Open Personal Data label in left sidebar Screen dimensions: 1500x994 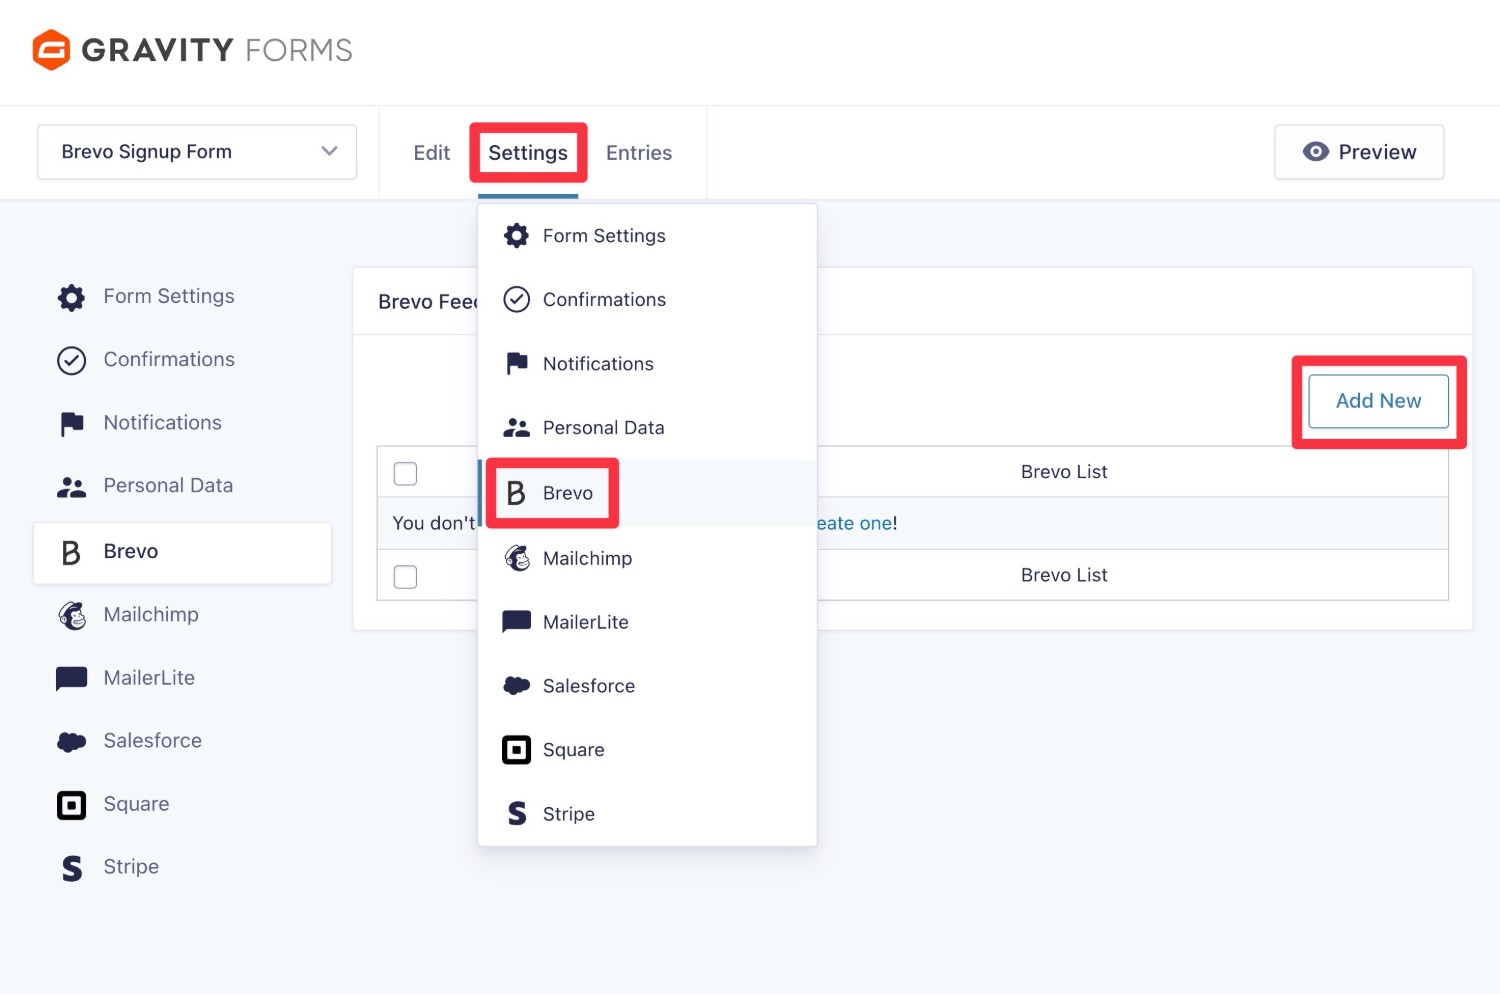click(x=168, y=485)
